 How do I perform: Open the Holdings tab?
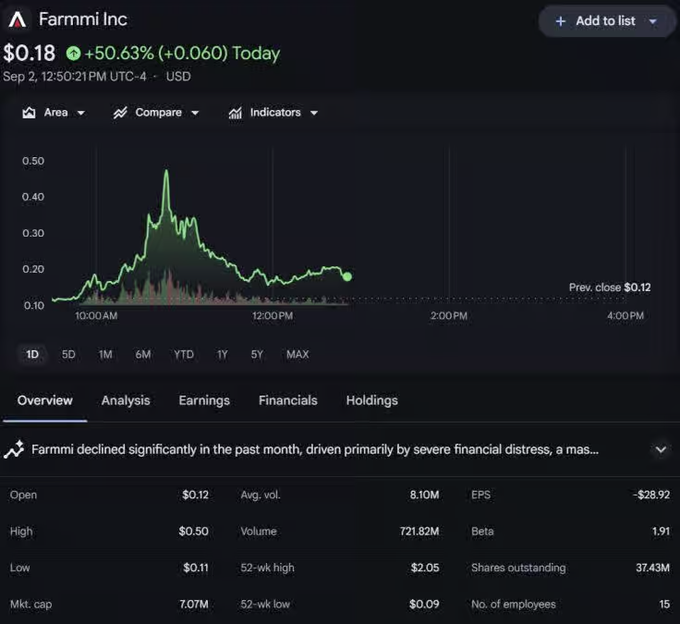pyautogui.click(x=372, y=400)
